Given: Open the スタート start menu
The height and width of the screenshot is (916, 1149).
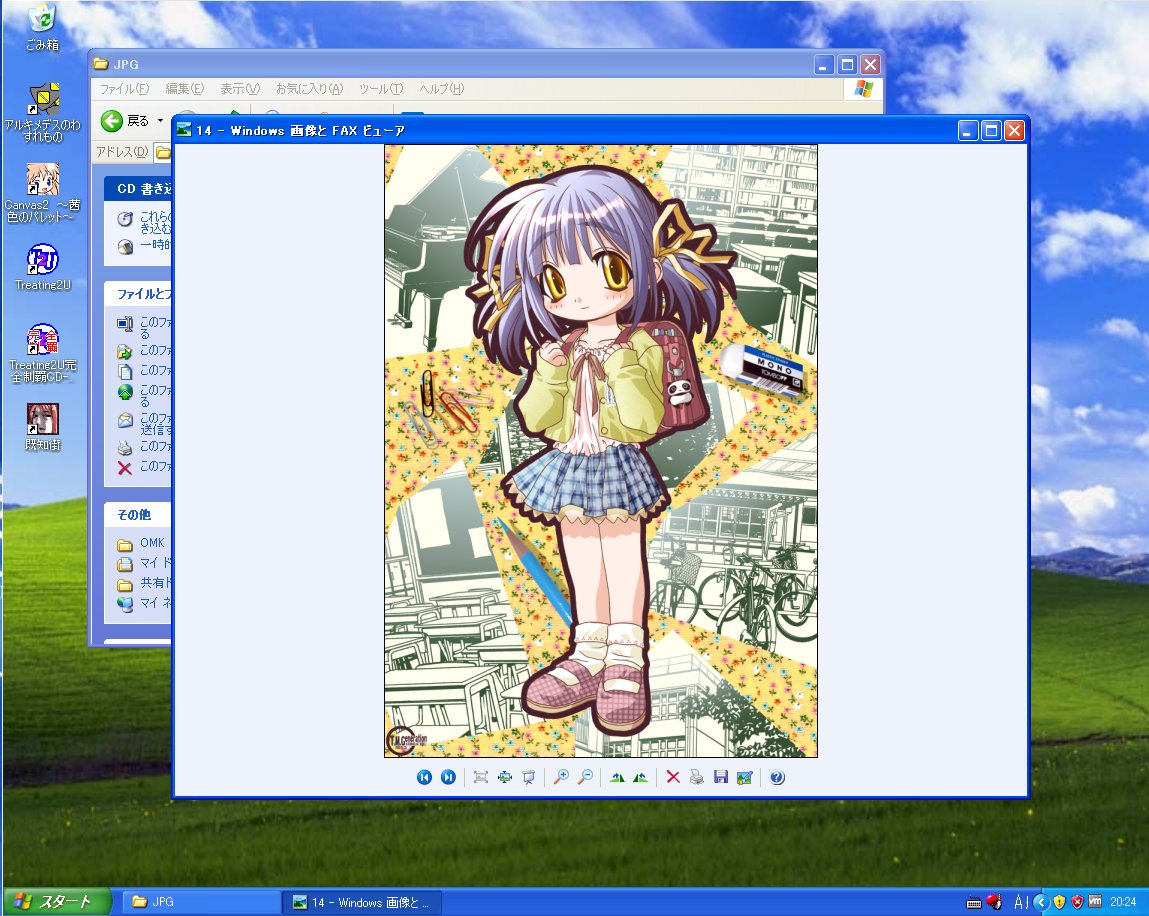Looking at the screenshot, I should [x=56, y=901].
